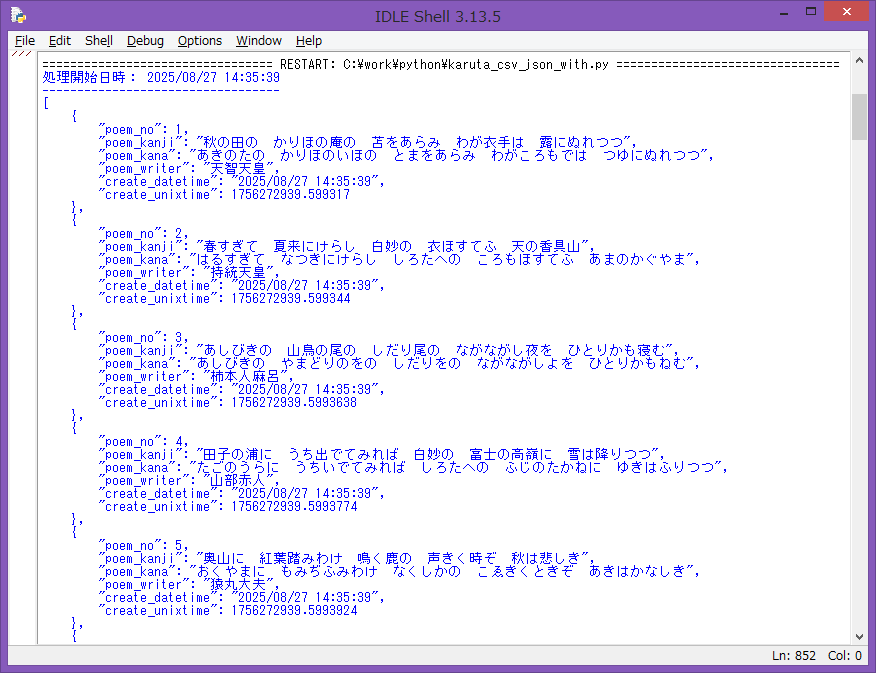
Task: Open the Help menu
Action: click(x=309, y=41)
